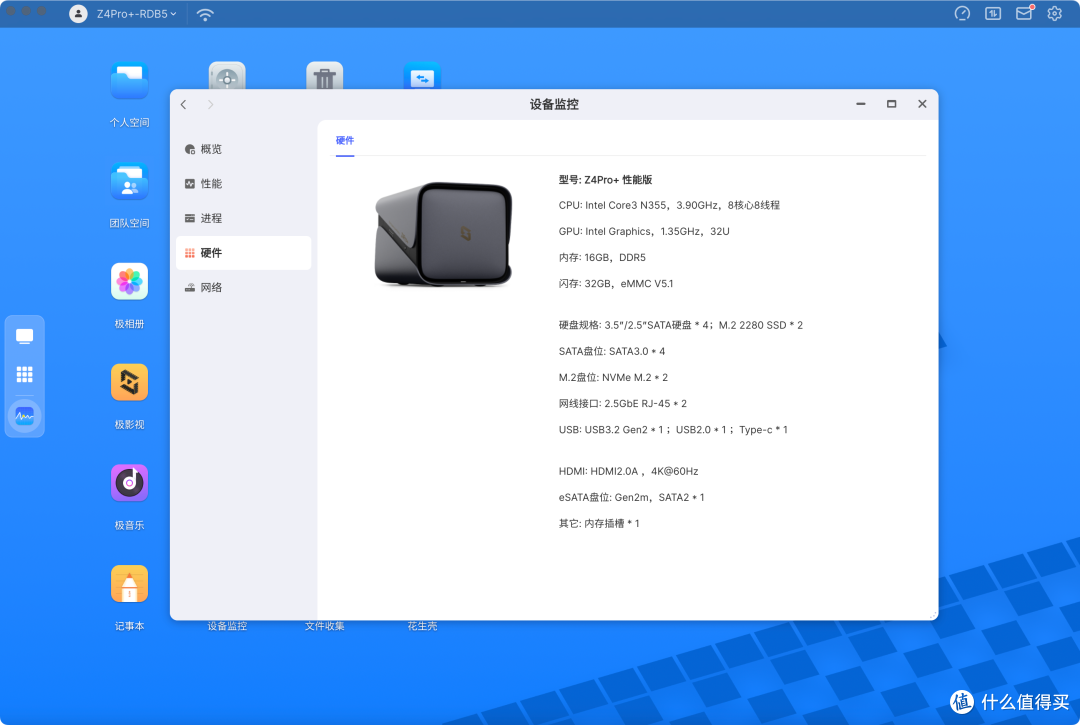Open the 个人空间 desktop icon
The width and height of the screenshot is (1080, 725).
coord(129,81)
